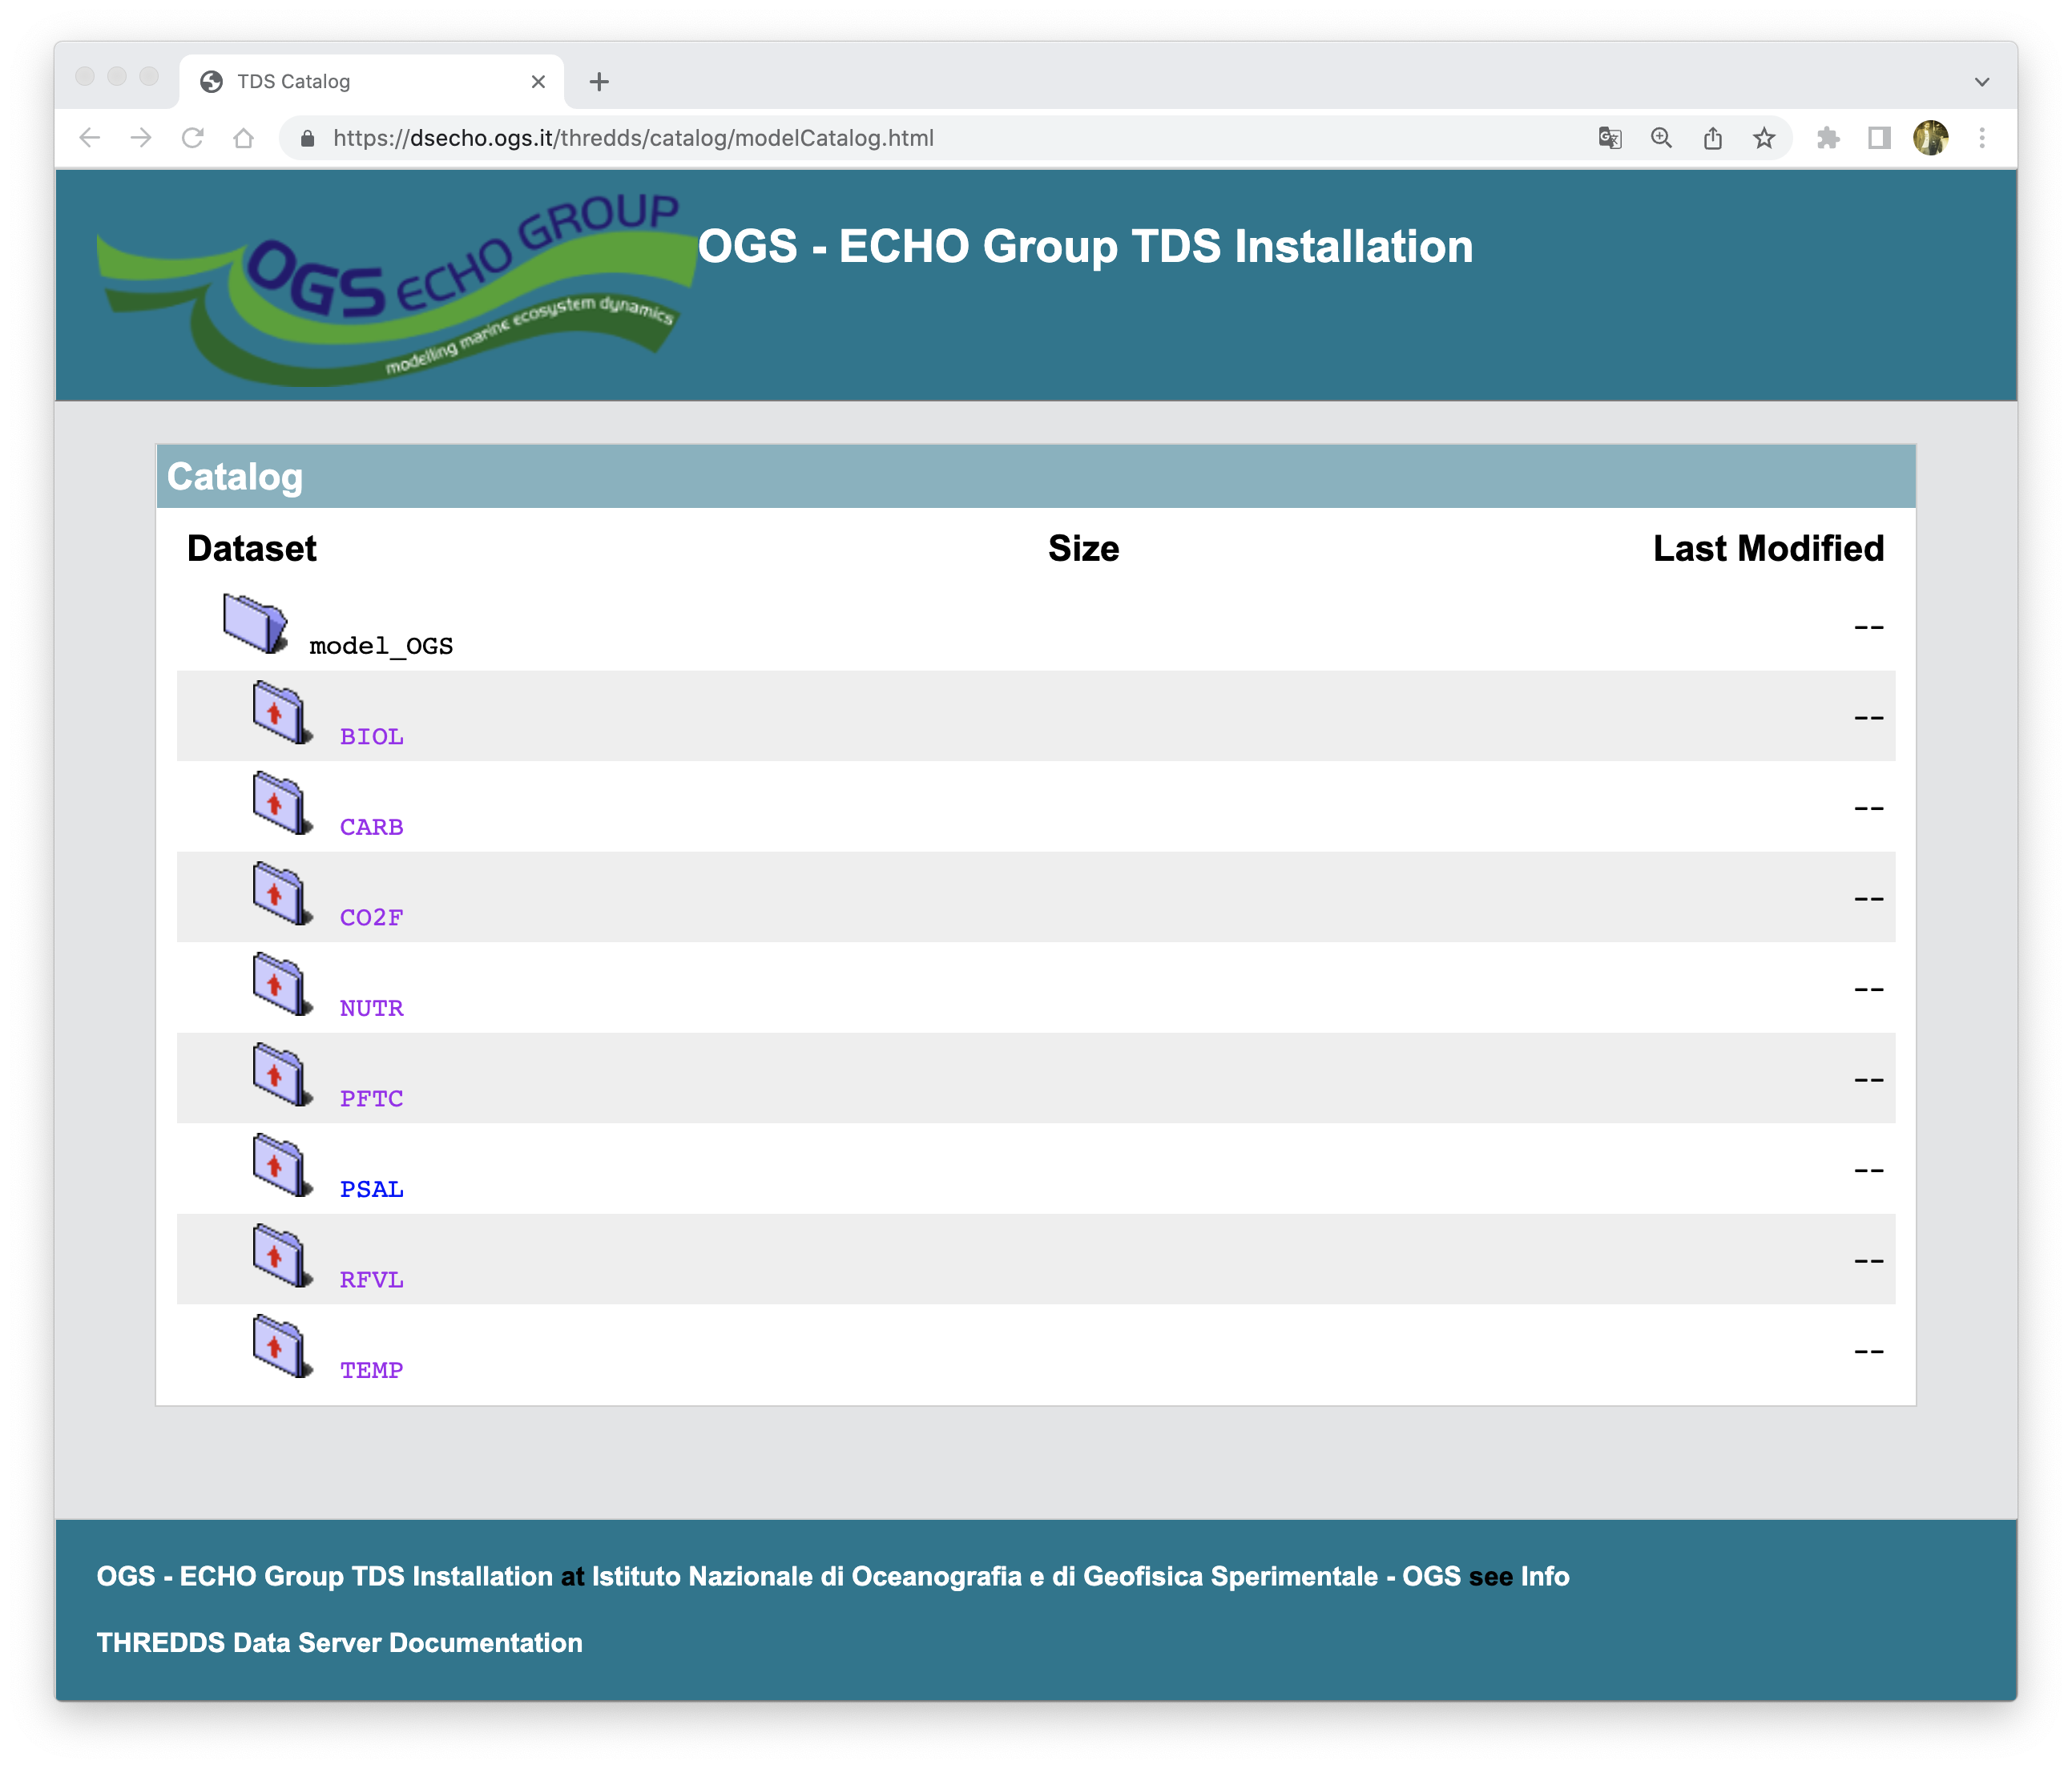Expand the tab search chevron

click(1981, 82)
